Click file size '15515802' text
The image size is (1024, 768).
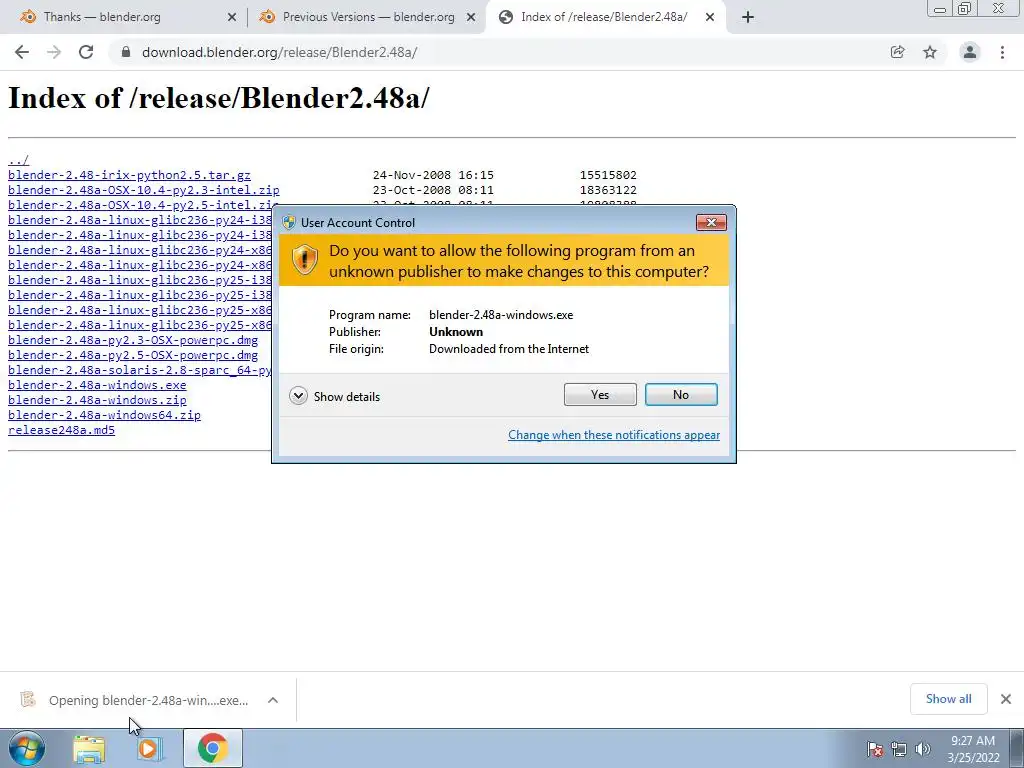point(608,175)
